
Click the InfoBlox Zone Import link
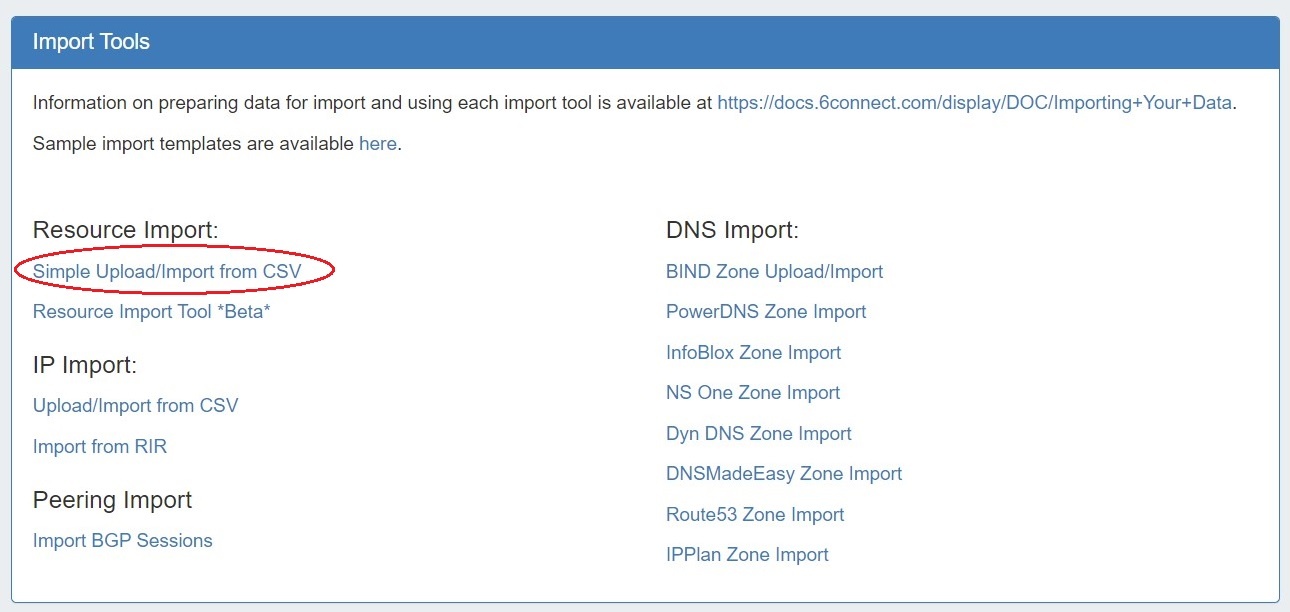753,352
